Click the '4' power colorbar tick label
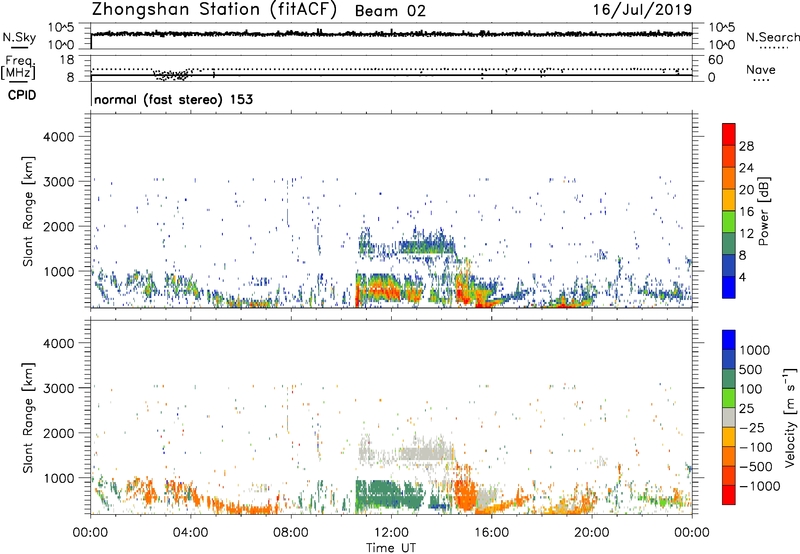 pyautogui.click(x=742, y=277)
